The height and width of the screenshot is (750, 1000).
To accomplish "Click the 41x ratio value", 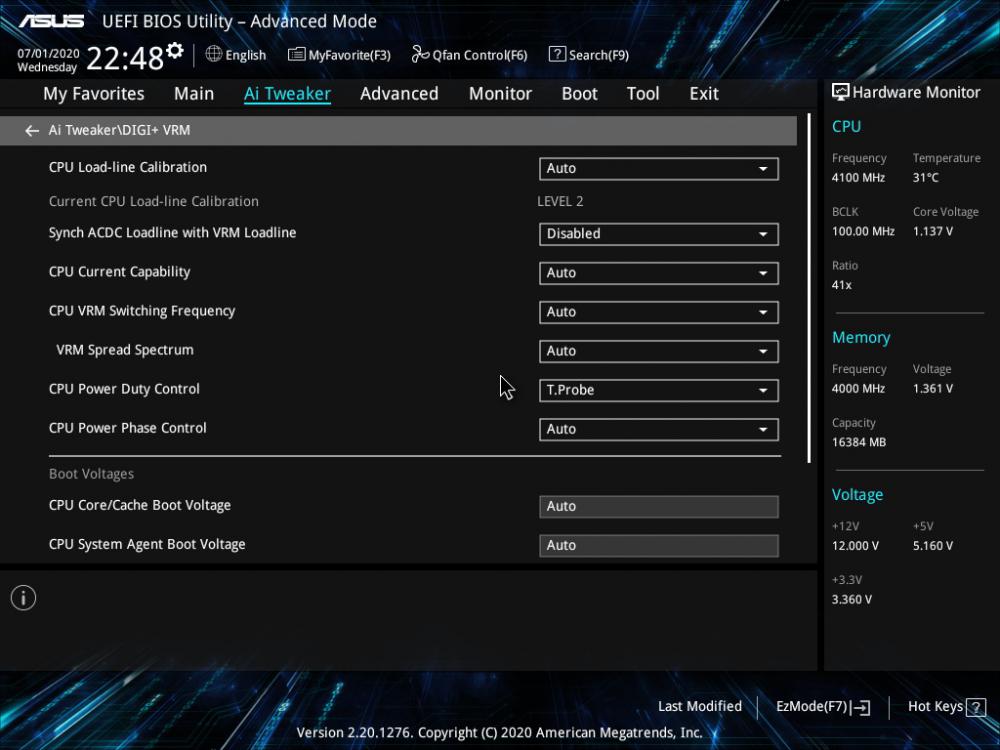I will tap(841, 285).
